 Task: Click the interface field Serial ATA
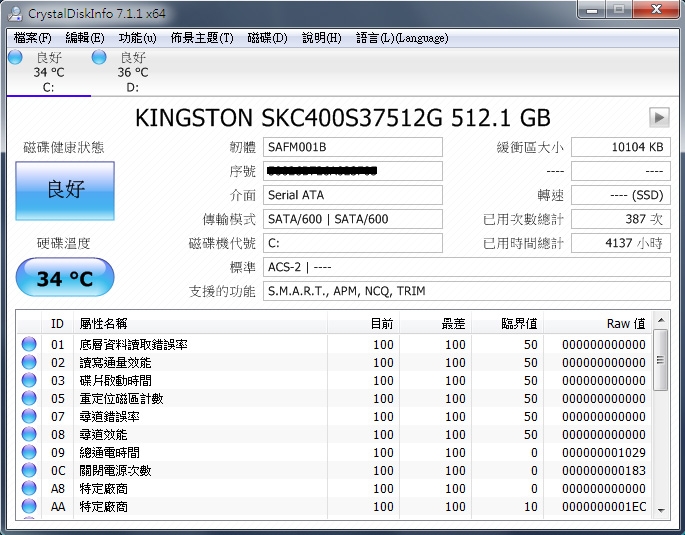click(x=353, y=195)
